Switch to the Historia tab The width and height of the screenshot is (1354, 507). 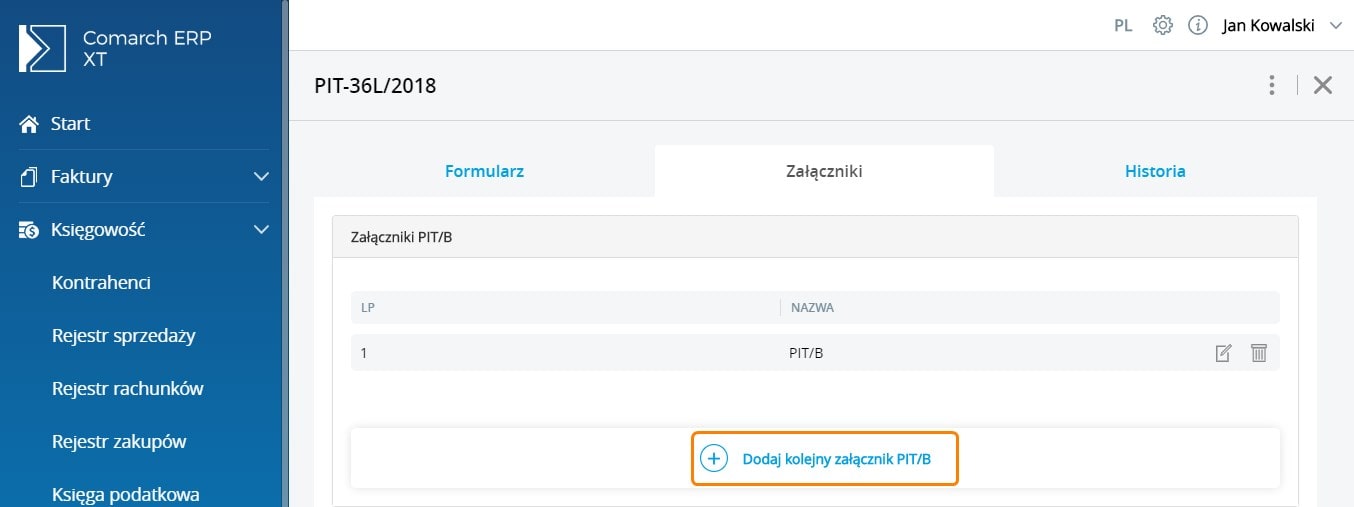point(1155,171)
